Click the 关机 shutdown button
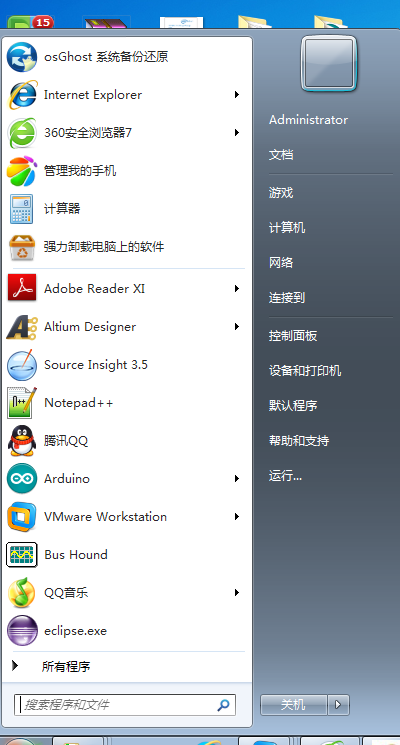 [x=294, y=705]
